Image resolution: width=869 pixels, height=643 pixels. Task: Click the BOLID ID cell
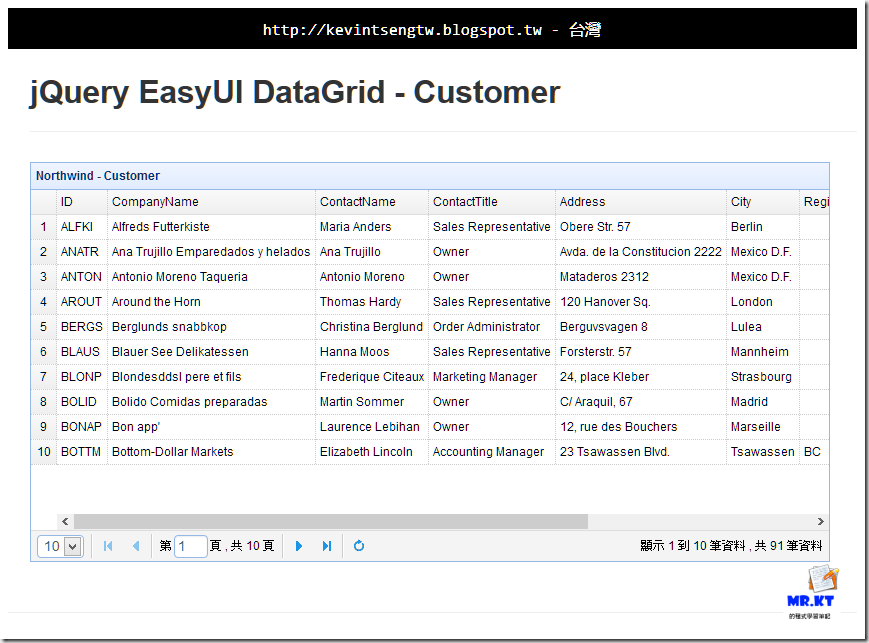pyautogui.click(x=81, y=401)
